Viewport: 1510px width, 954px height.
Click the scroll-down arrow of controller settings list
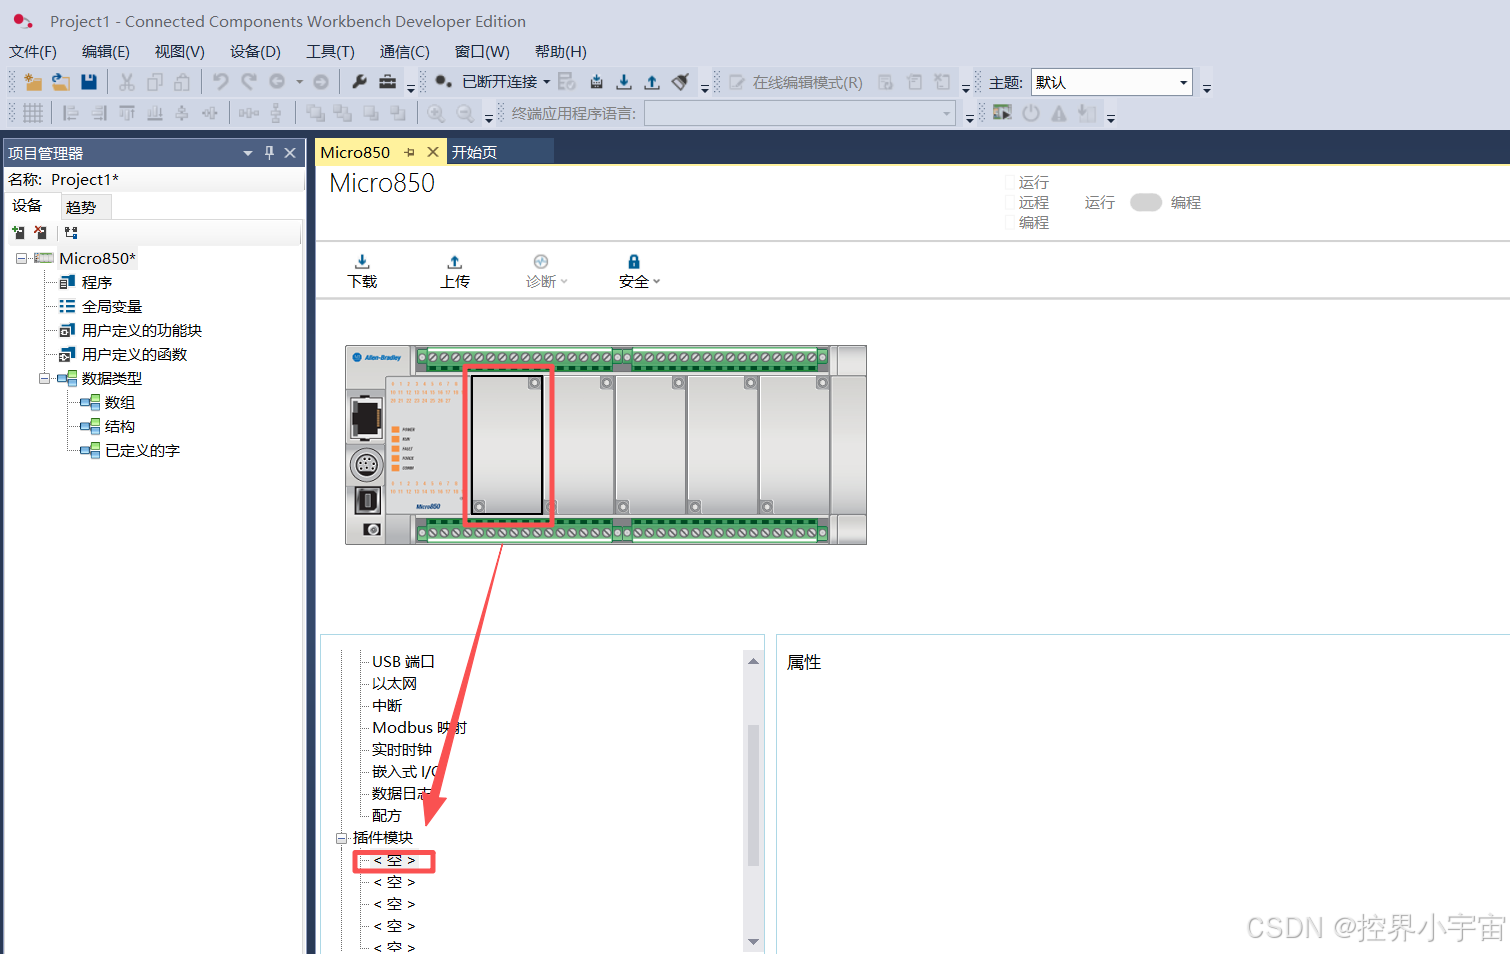point(753,942)
